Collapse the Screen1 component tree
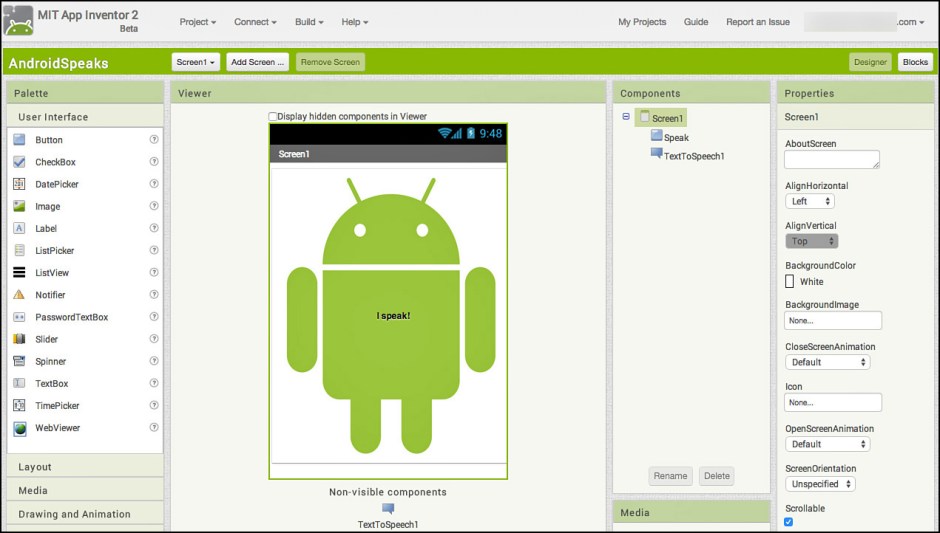 [x=626, y=117]
